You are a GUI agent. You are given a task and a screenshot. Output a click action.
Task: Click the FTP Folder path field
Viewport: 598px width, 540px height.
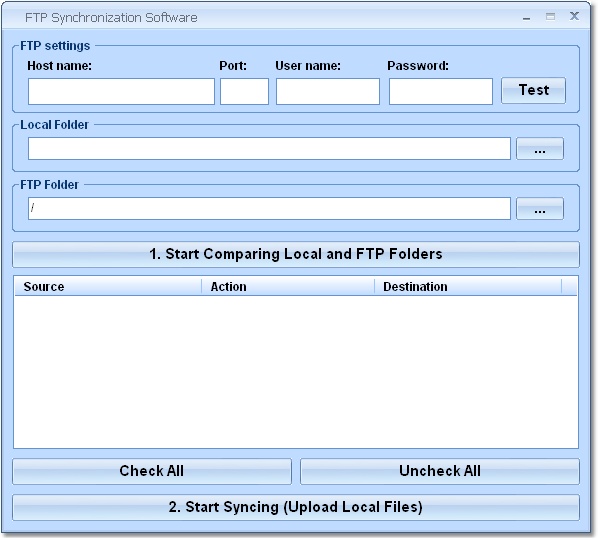pos(269,209)
